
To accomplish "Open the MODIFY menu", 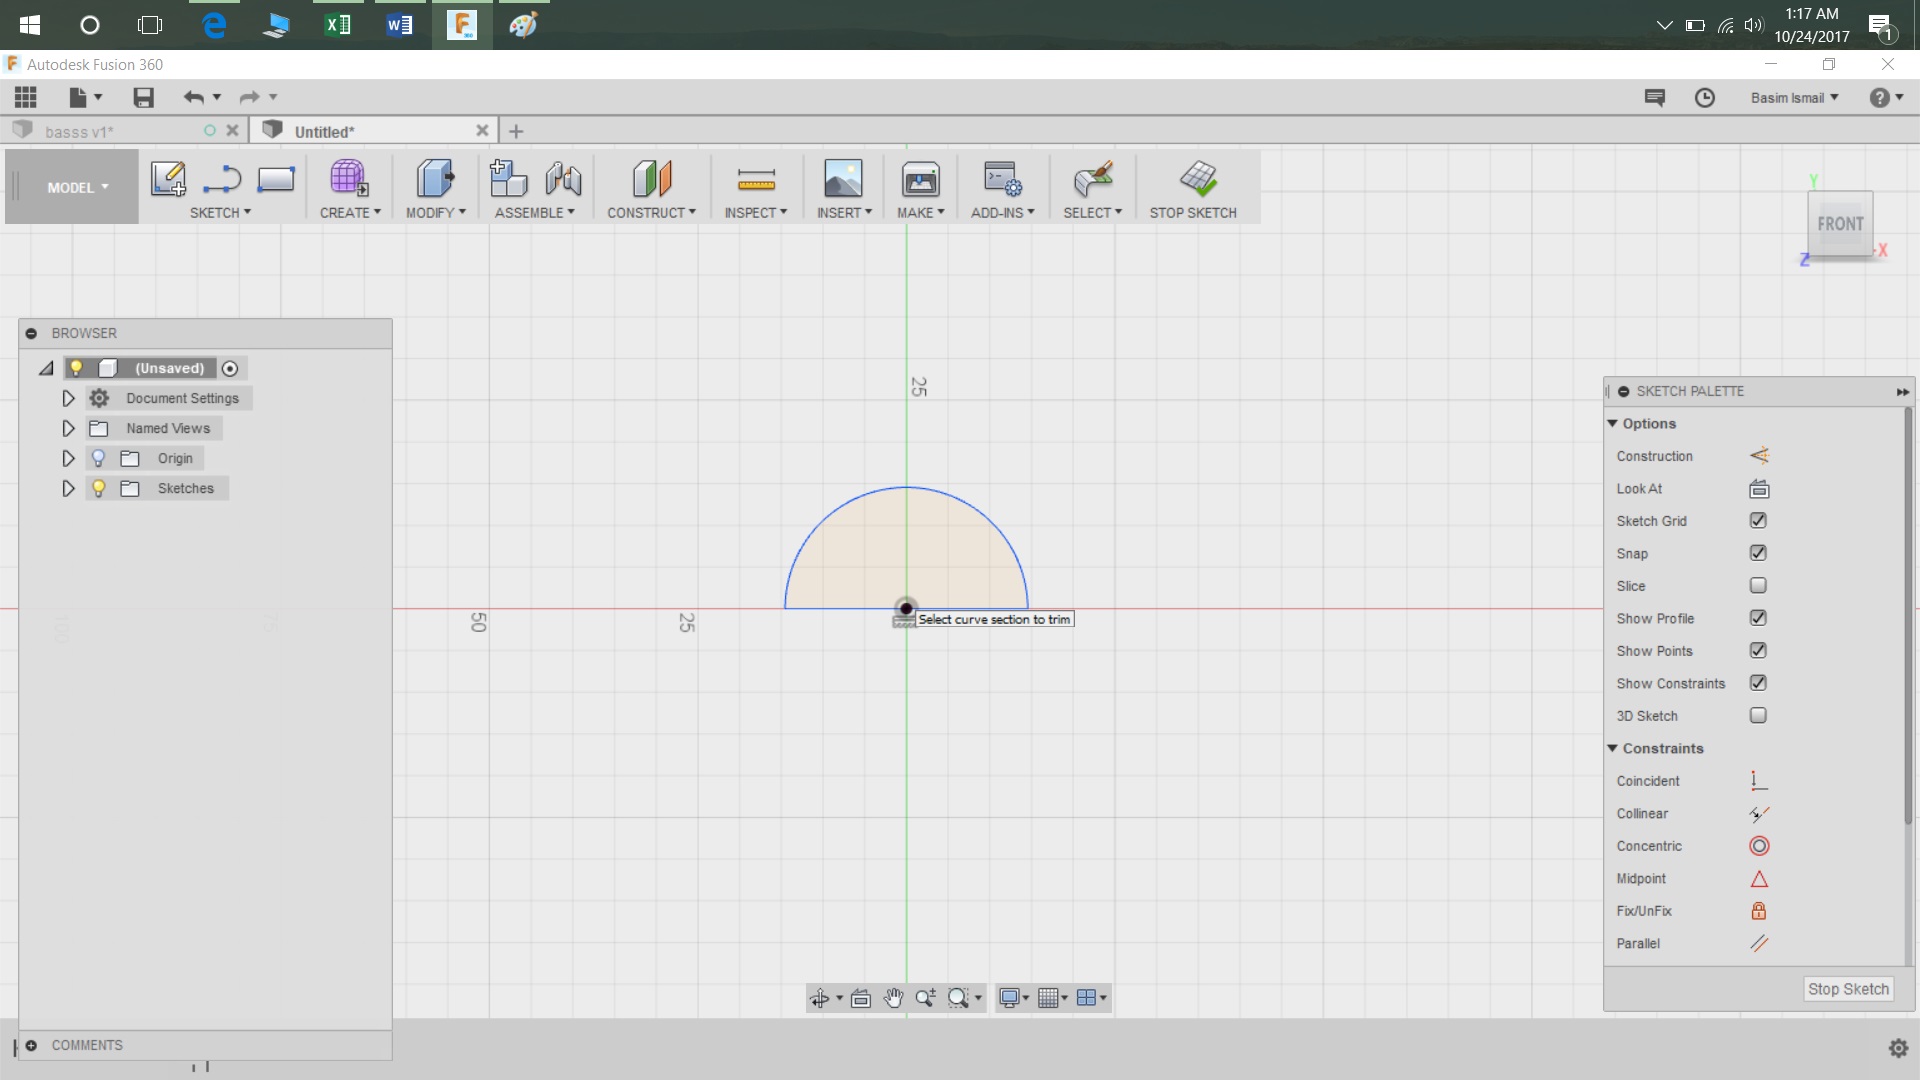I will point(436,213).
